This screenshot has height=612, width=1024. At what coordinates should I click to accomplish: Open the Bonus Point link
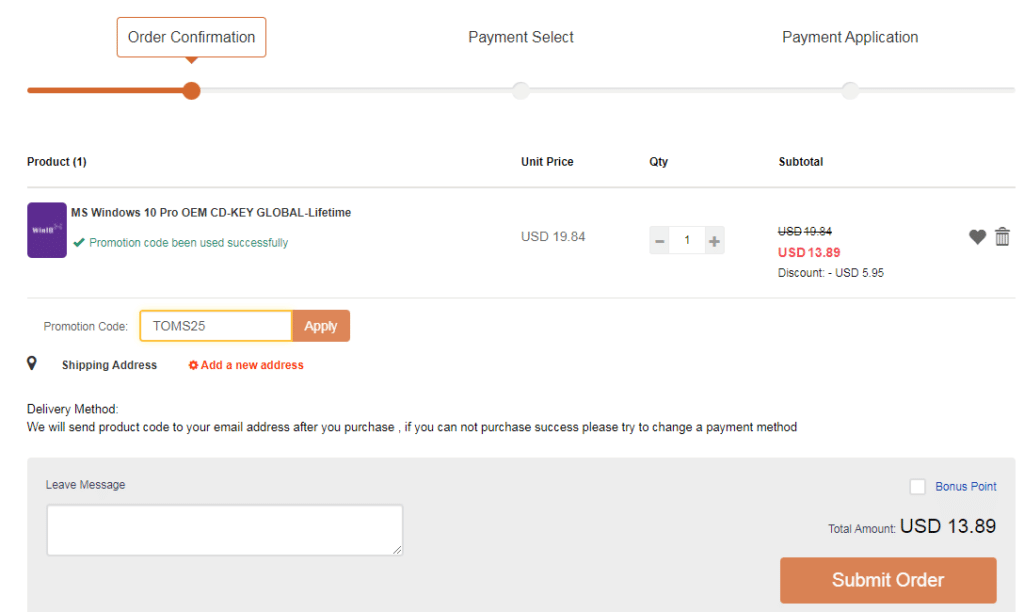[x=966, y=487]
